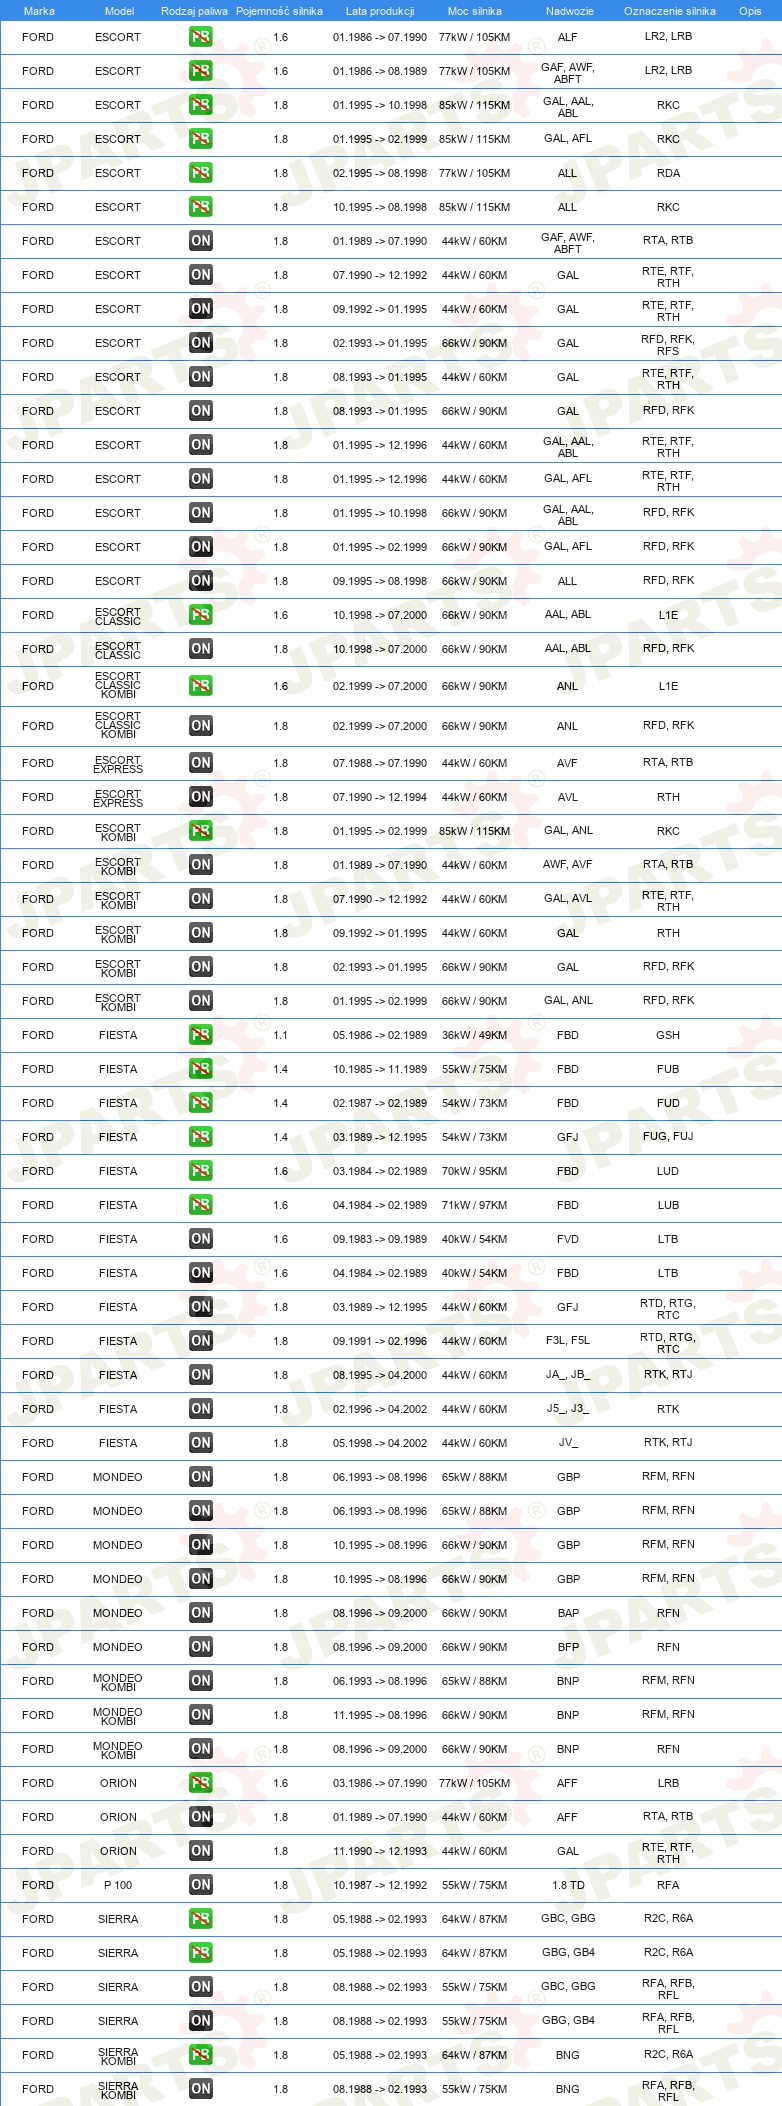Click the ALF body cell
The height and width of the screenshot is (2106, 782).
pyautogui.click(x=568, y=37)
